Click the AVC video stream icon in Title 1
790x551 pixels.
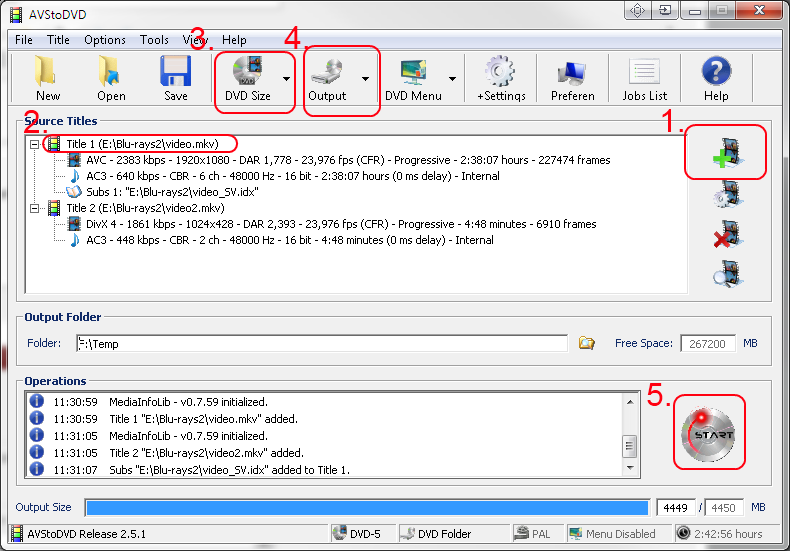coord(75,160)
